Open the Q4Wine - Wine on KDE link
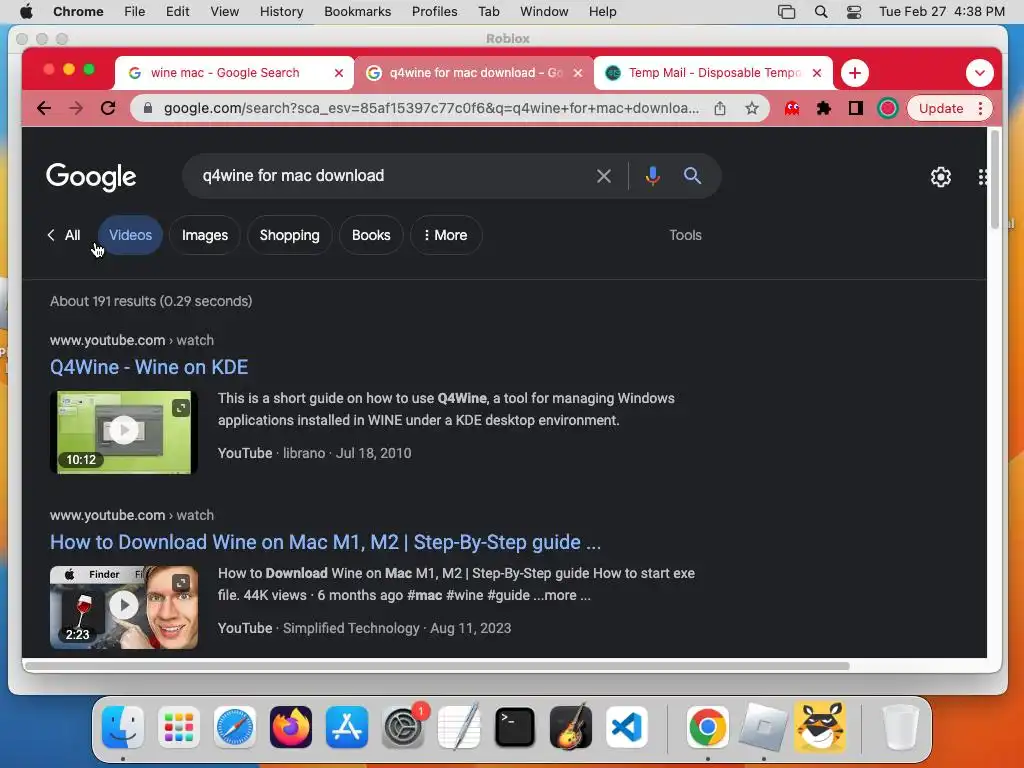This screenshot has width=1024, height=768. point(149,367)
